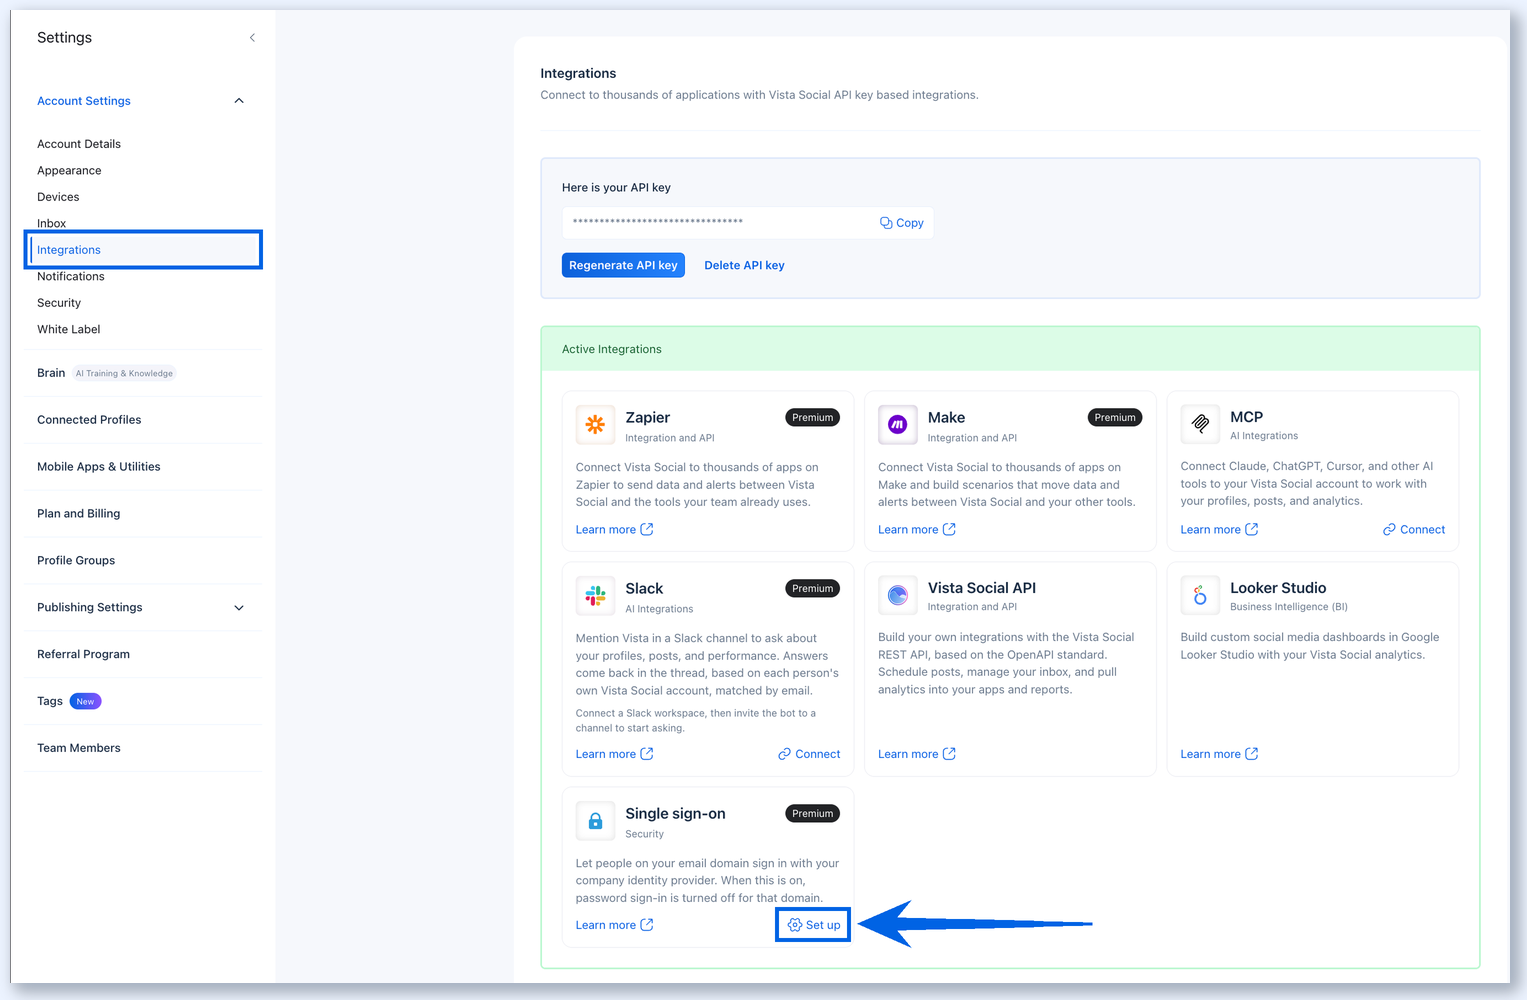Go to Plan and Billing
This screenshot has height=1000, width=1527.
(79, 514)
